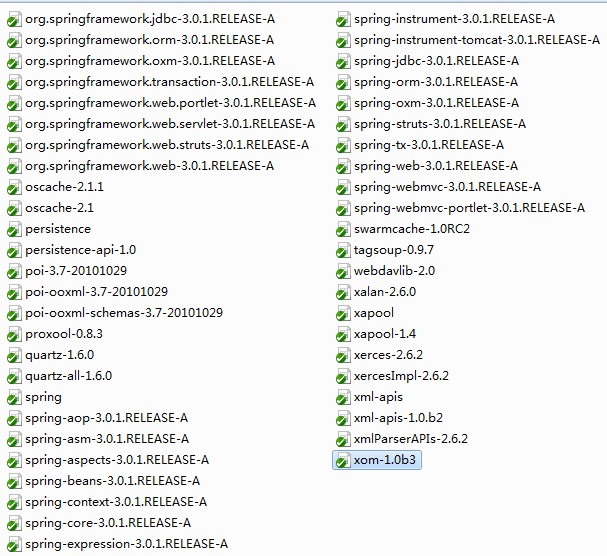
Task: Select file name org.springframework.web.struts-3.0.1.RELEASE-A
Action: [x=167, y=145]
